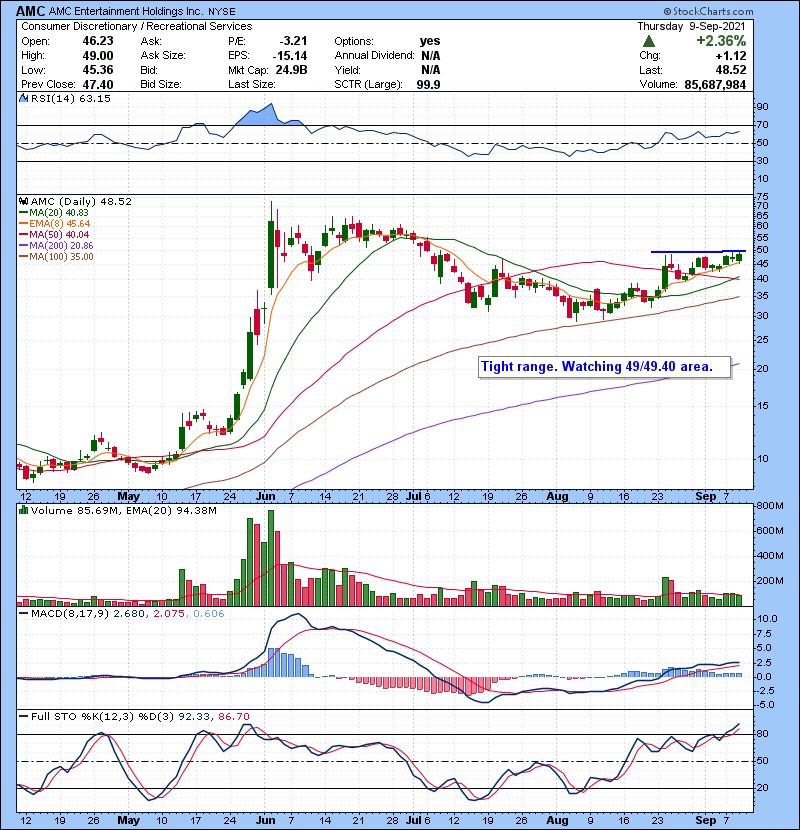Click the Volume 85.69M, EMA(20) 94.38M label

[123, 511]
